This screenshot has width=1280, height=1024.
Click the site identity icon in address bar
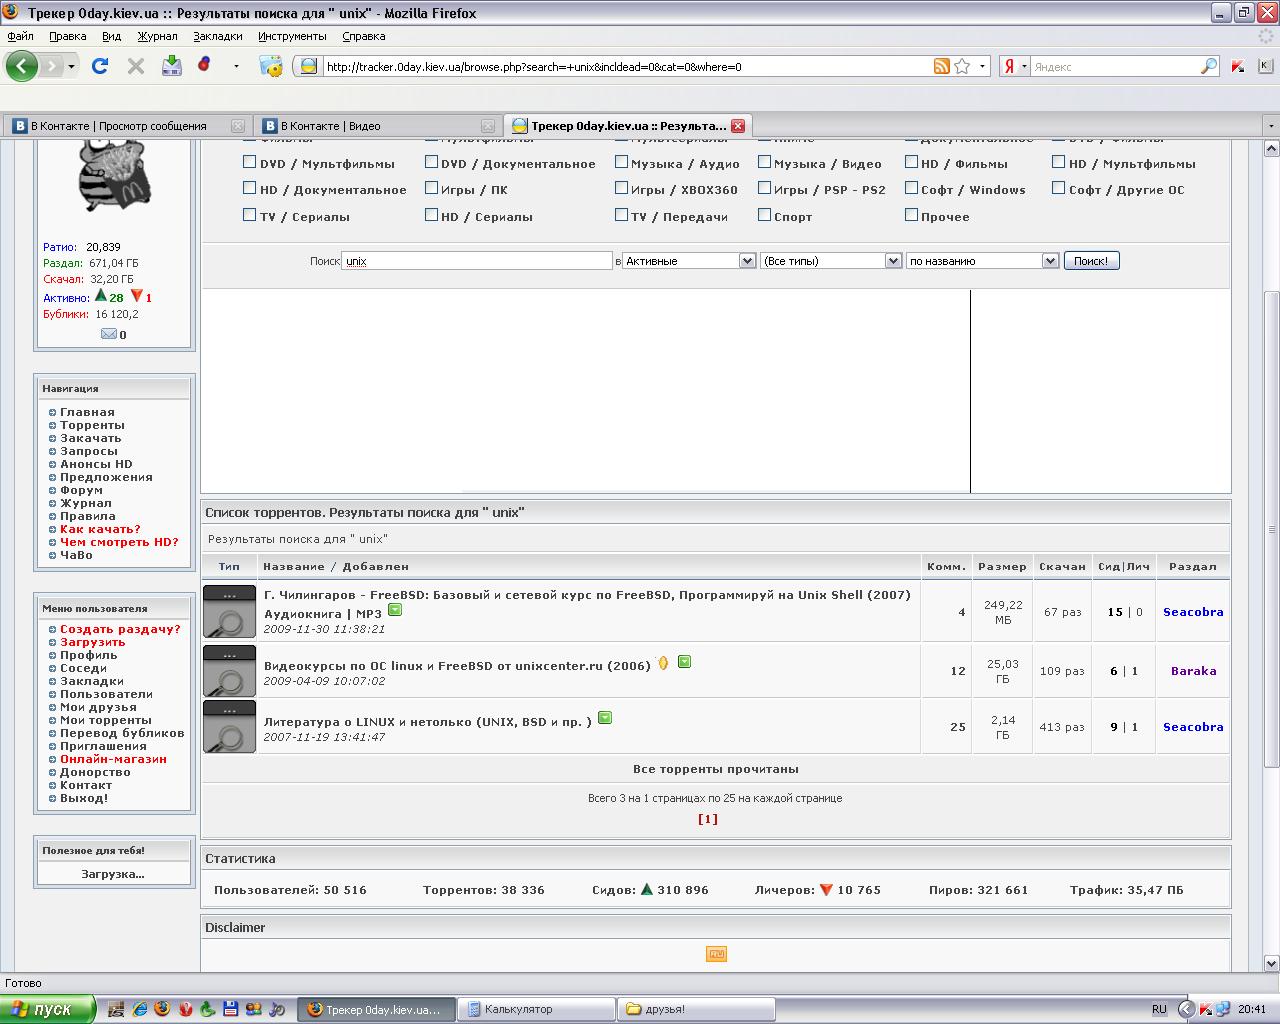tap(309, 66)
